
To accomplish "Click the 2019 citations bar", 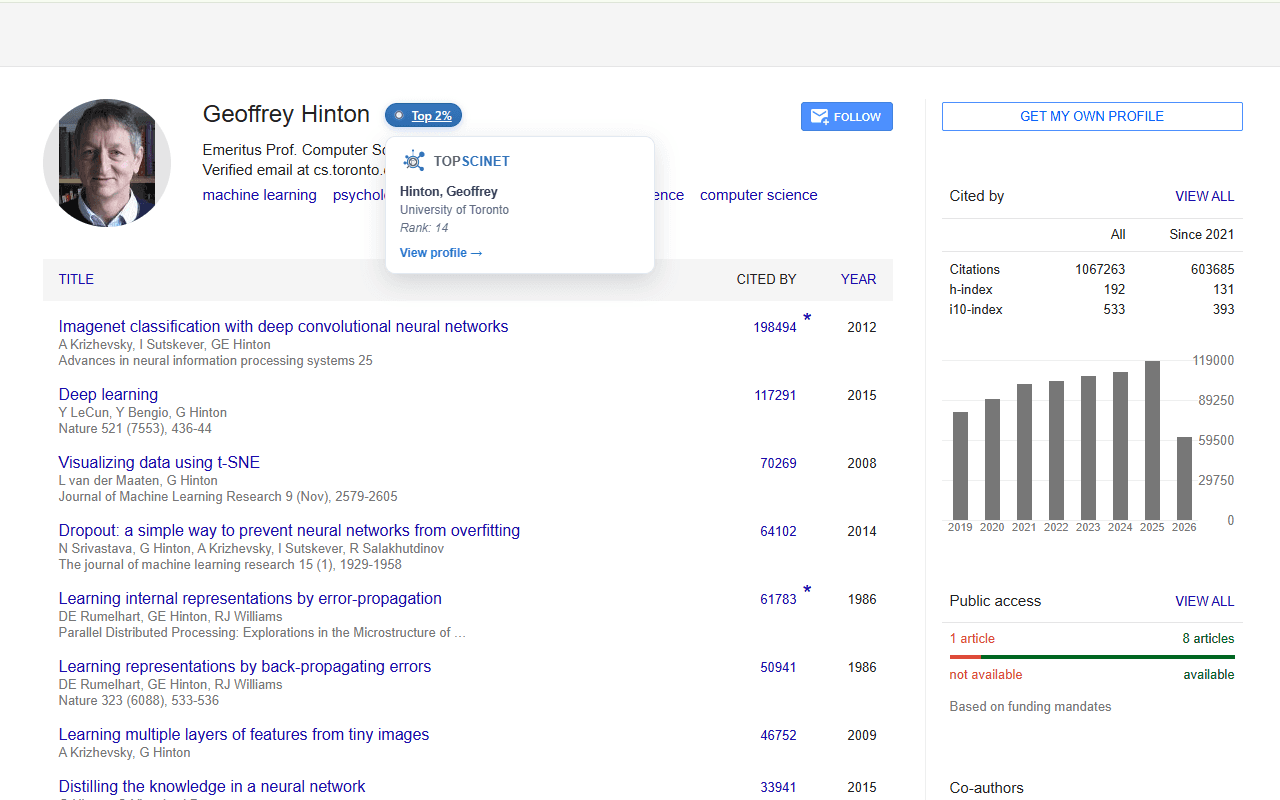I will [960, 466].
